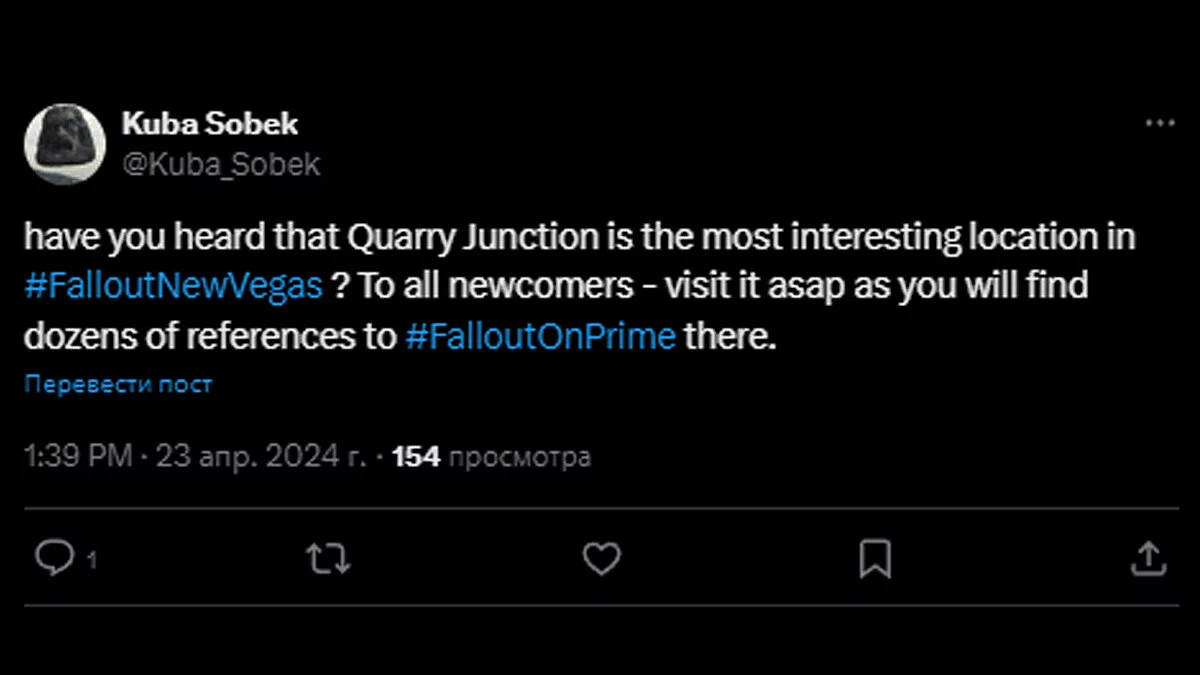This screenshot has height=675, width=1200.
Task: Open the Kuba Sobek display name
Action: [209, 125]
